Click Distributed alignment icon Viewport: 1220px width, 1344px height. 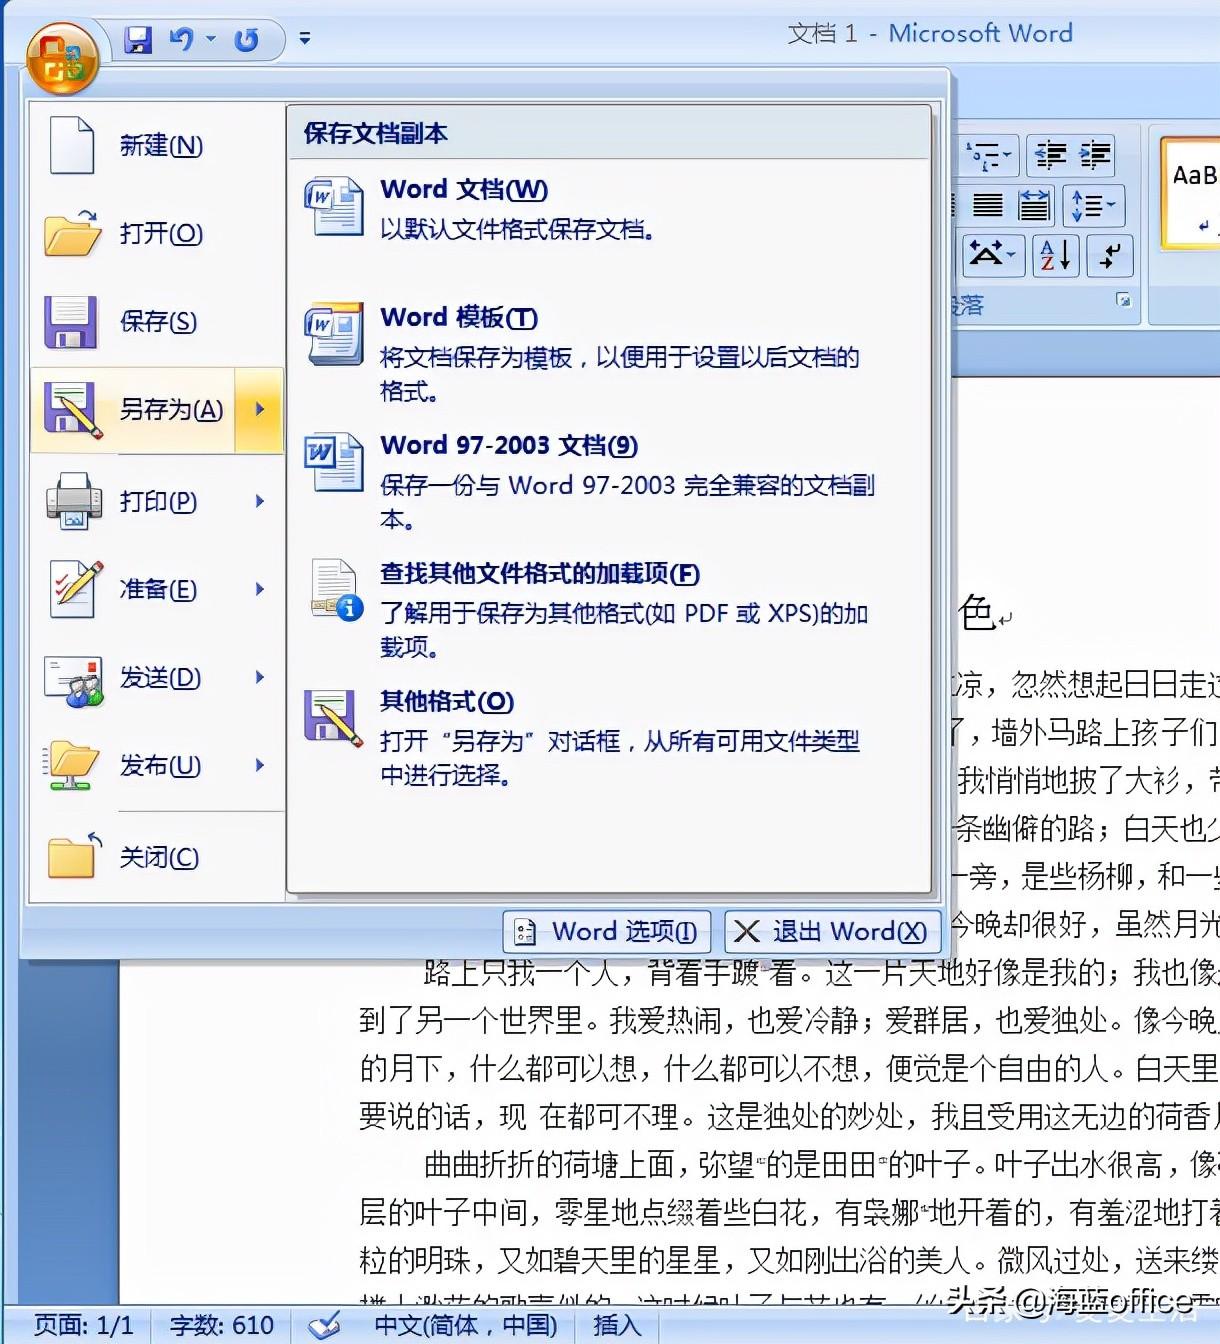click(x=1034, y=206)
